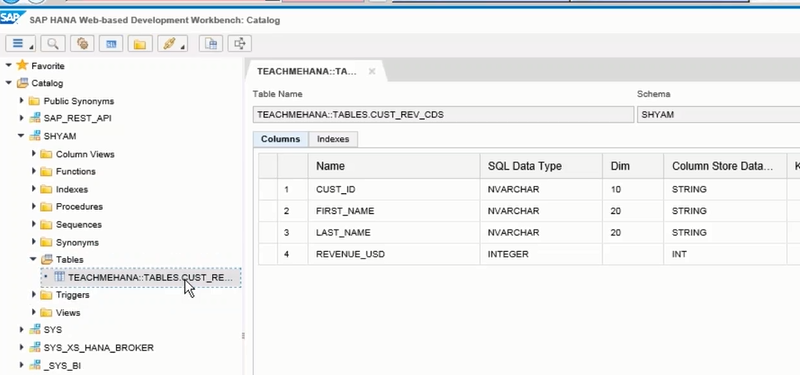Select the Sequences folder in tree

click(x=79, y=224)
